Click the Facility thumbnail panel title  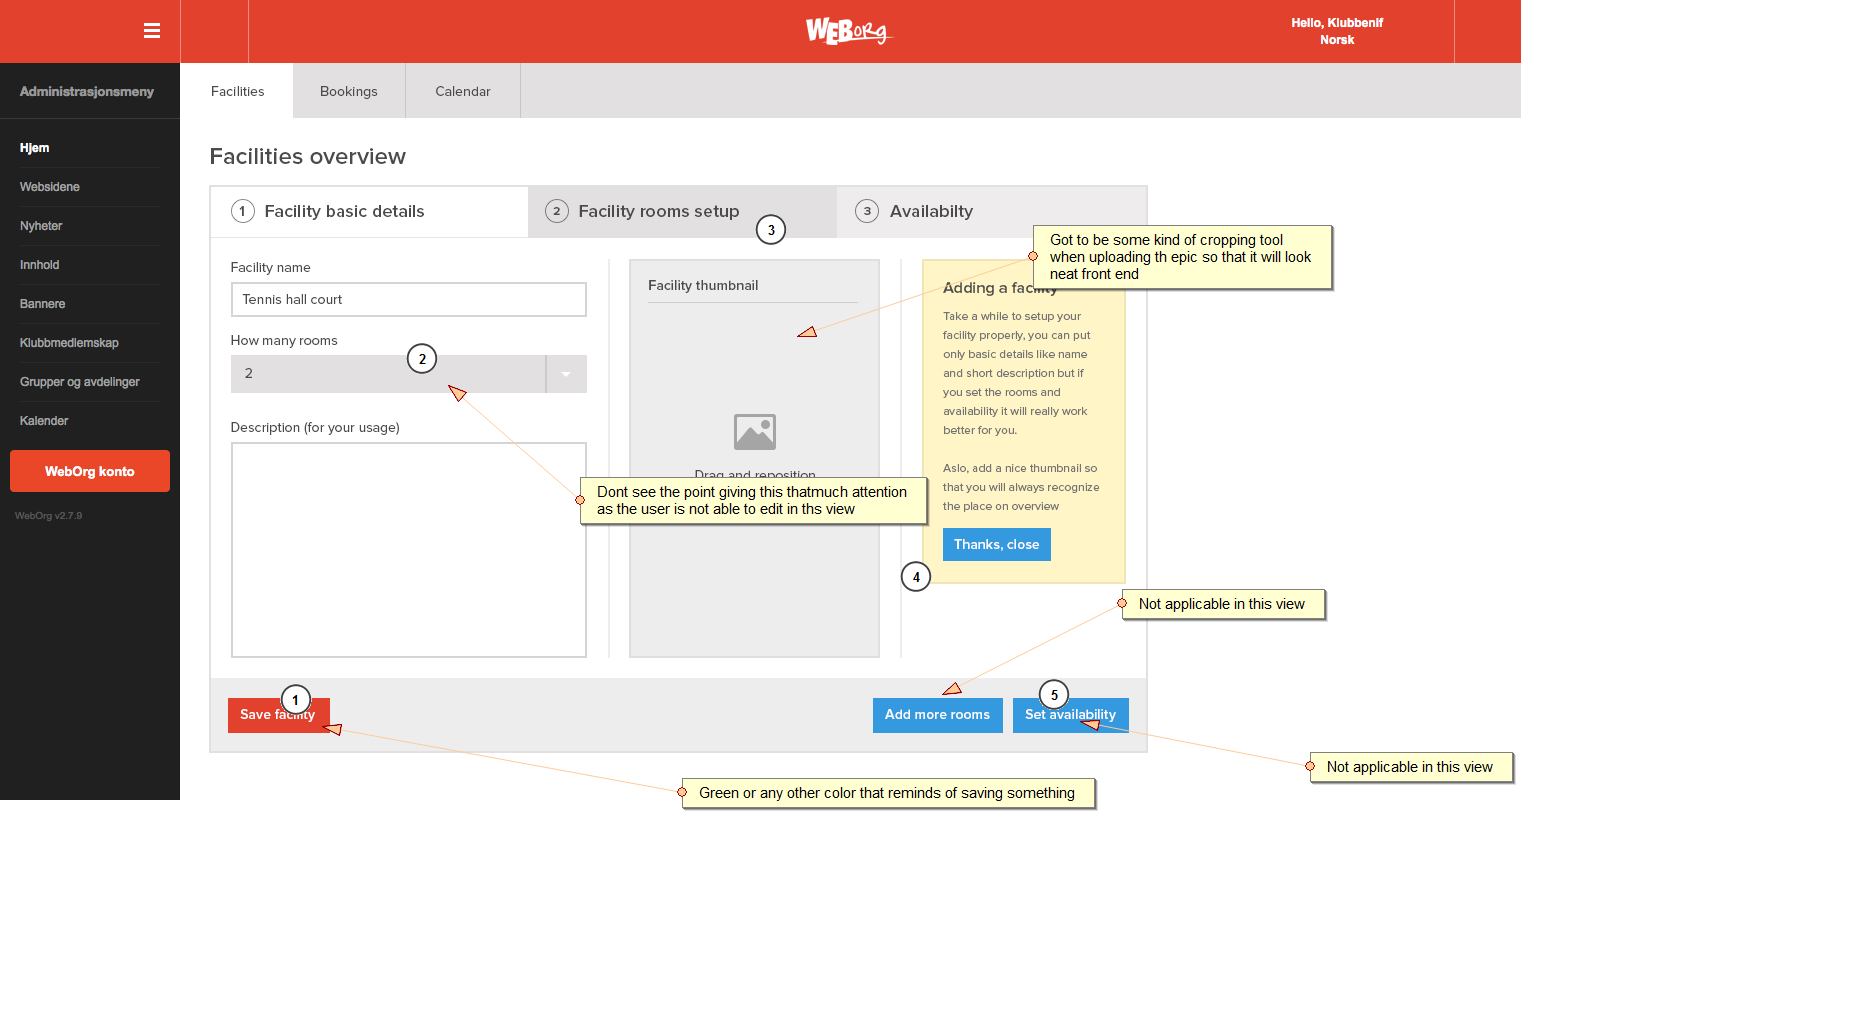coord(703,285)
